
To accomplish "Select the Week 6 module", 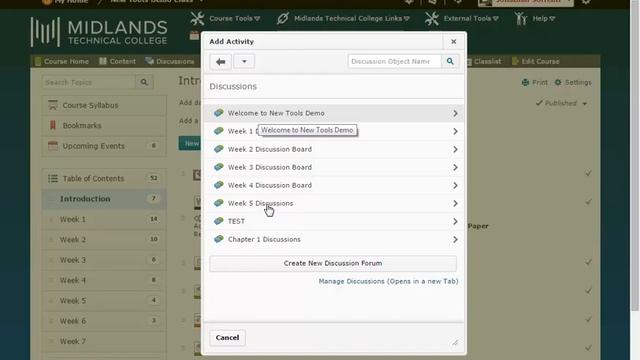I will (x=104, y=321).
